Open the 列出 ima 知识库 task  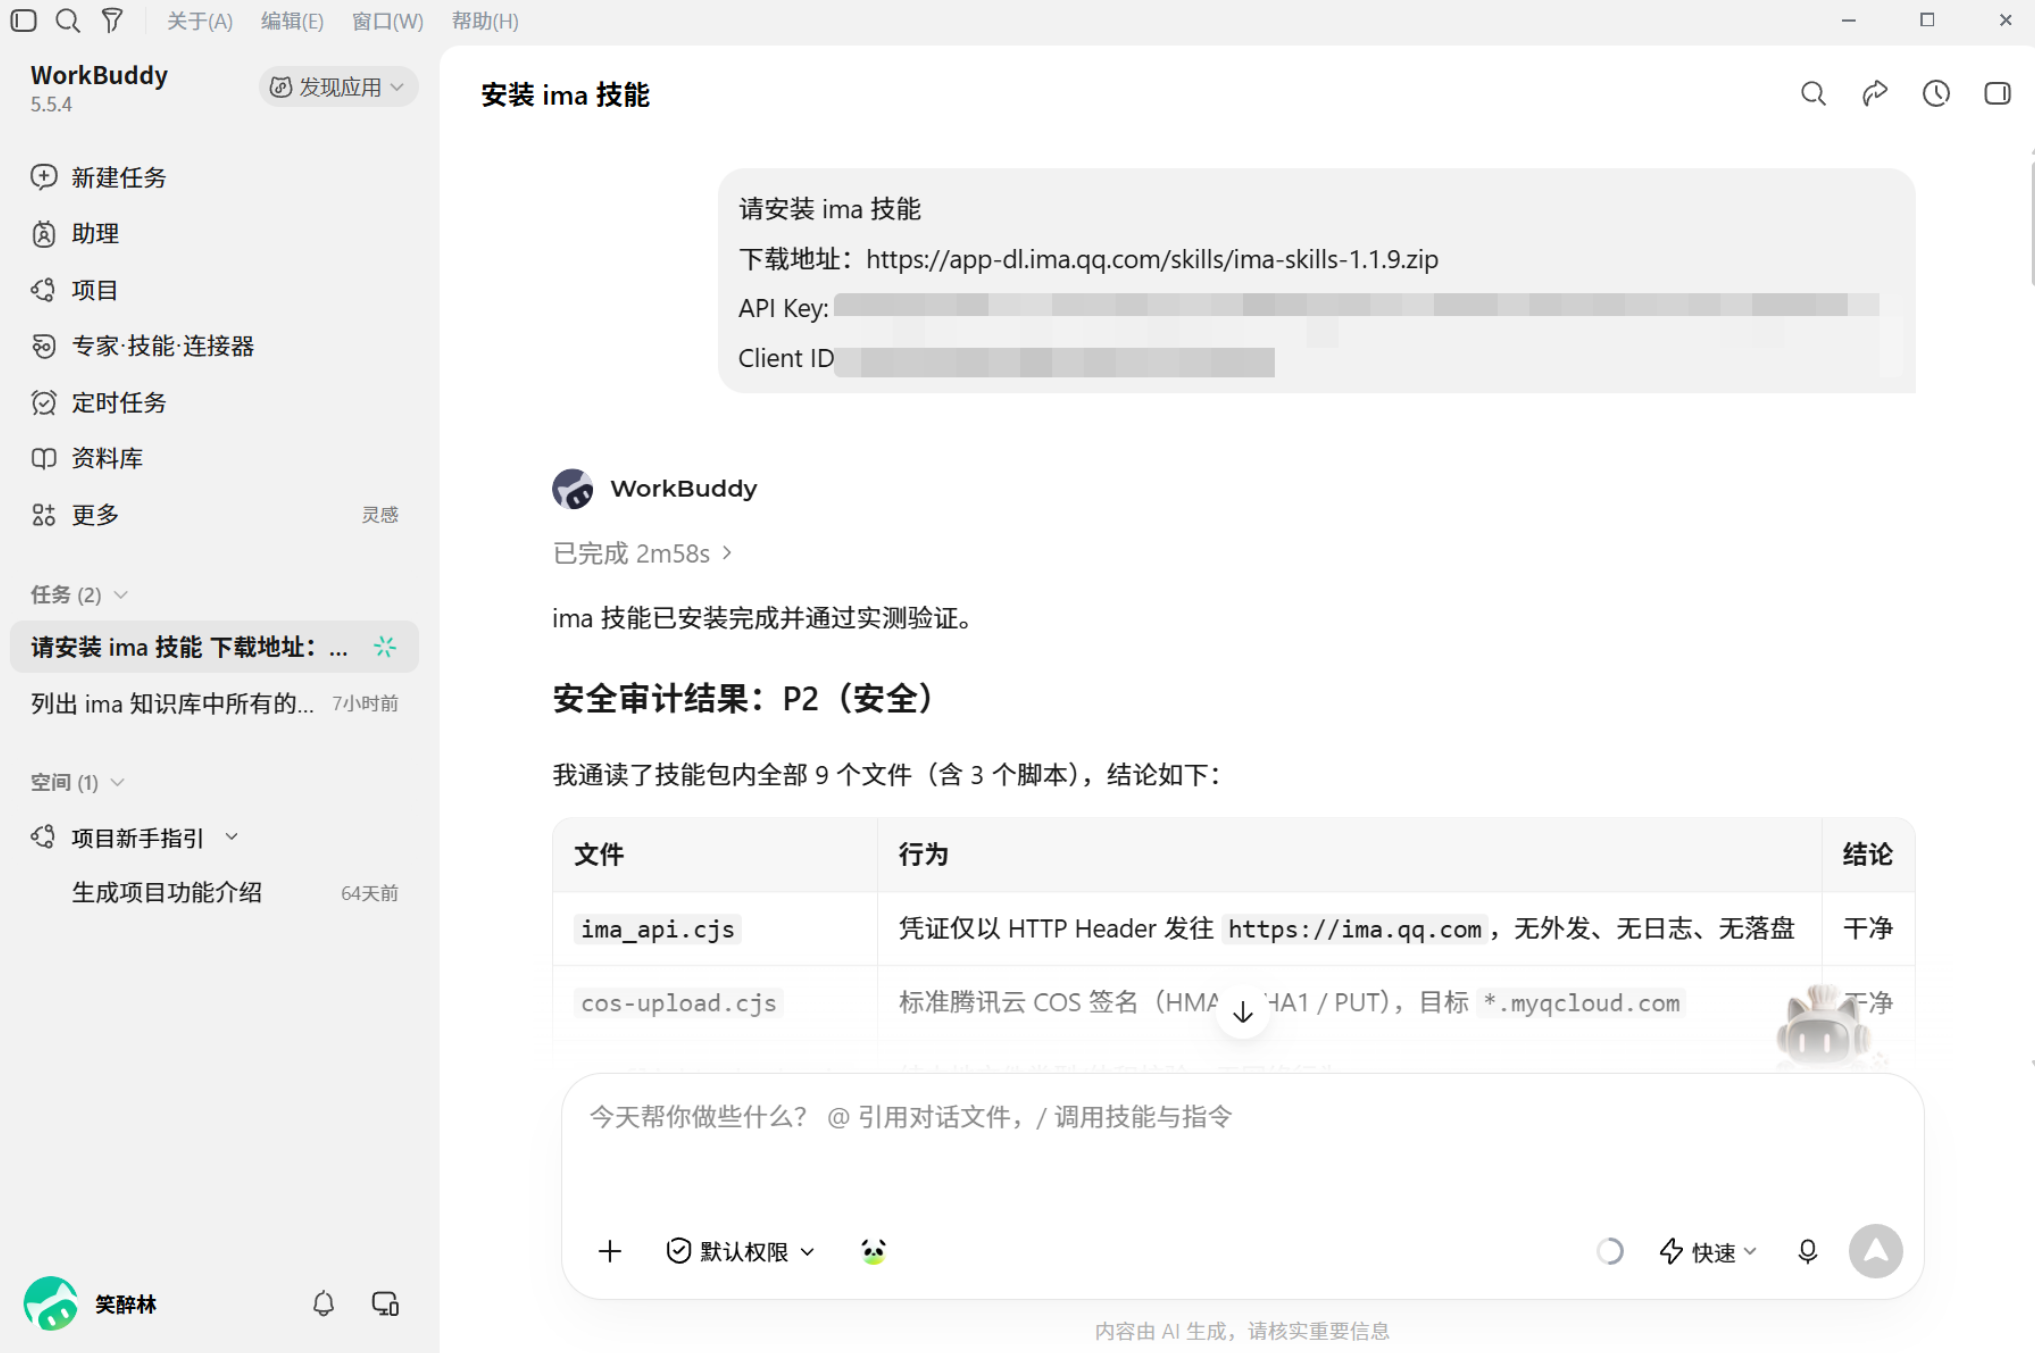point(214,704)
